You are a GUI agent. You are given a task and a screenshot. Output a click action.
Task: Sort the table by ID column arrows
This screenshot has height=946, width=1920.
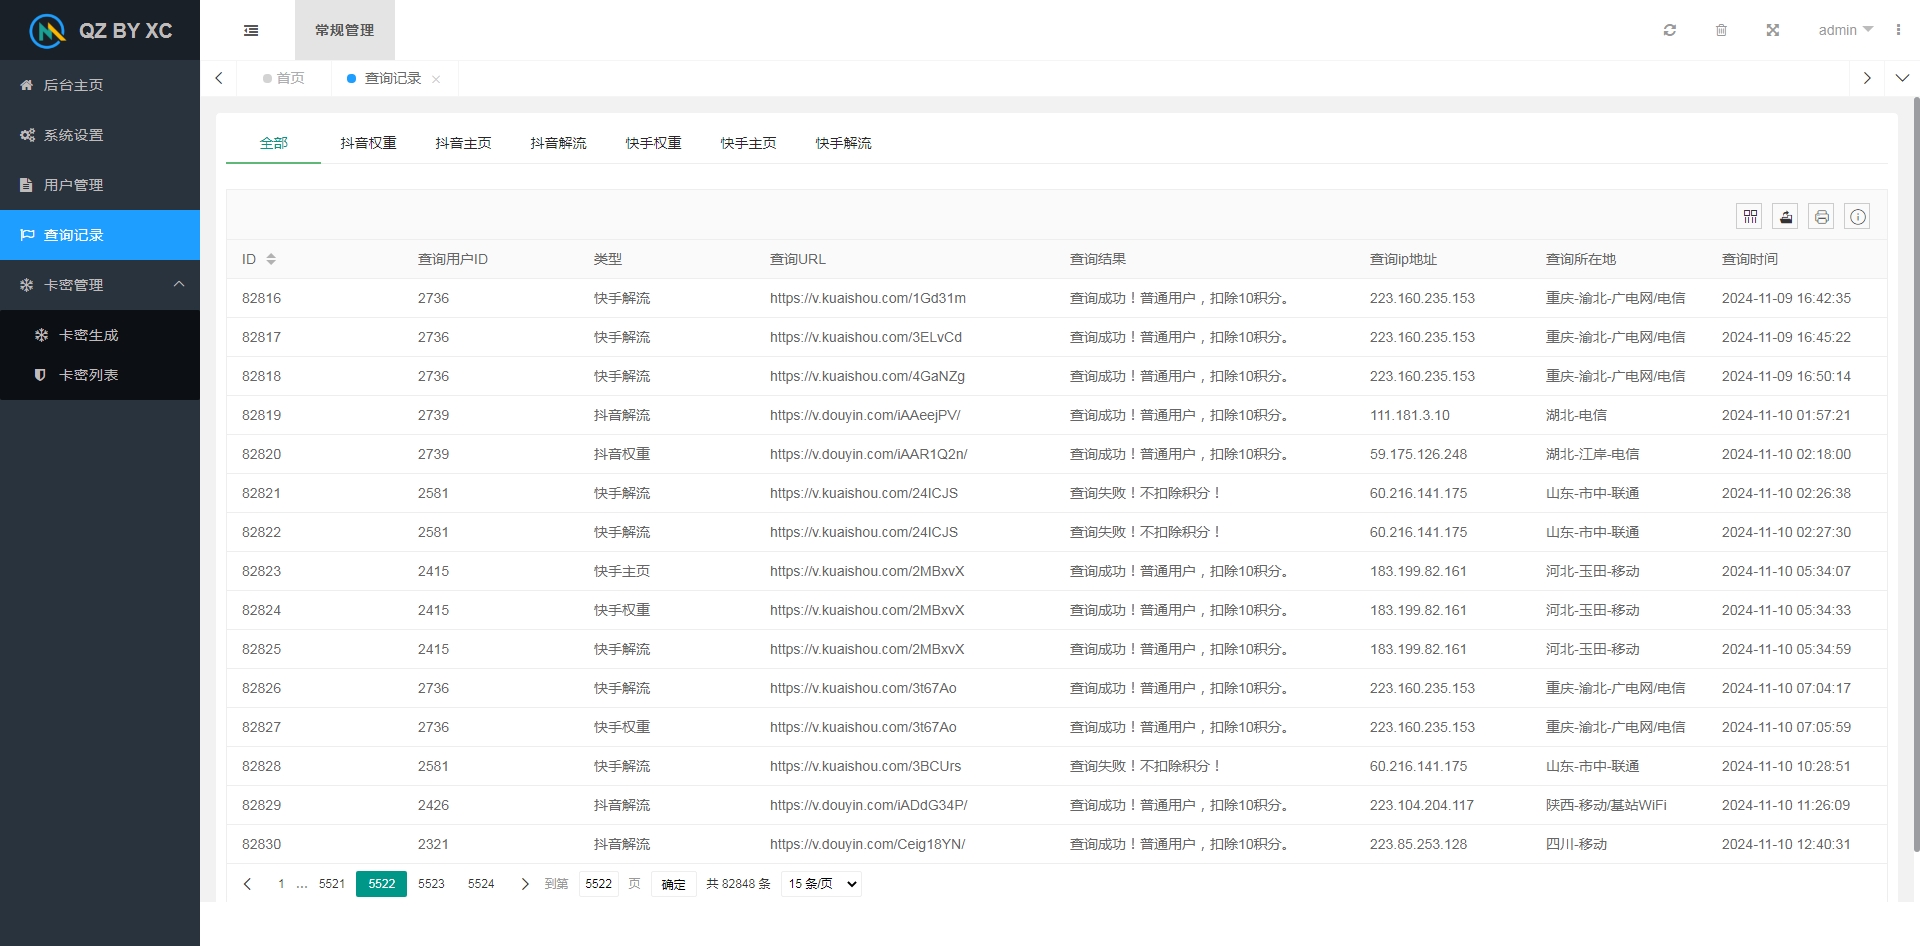tap(271, 259)
